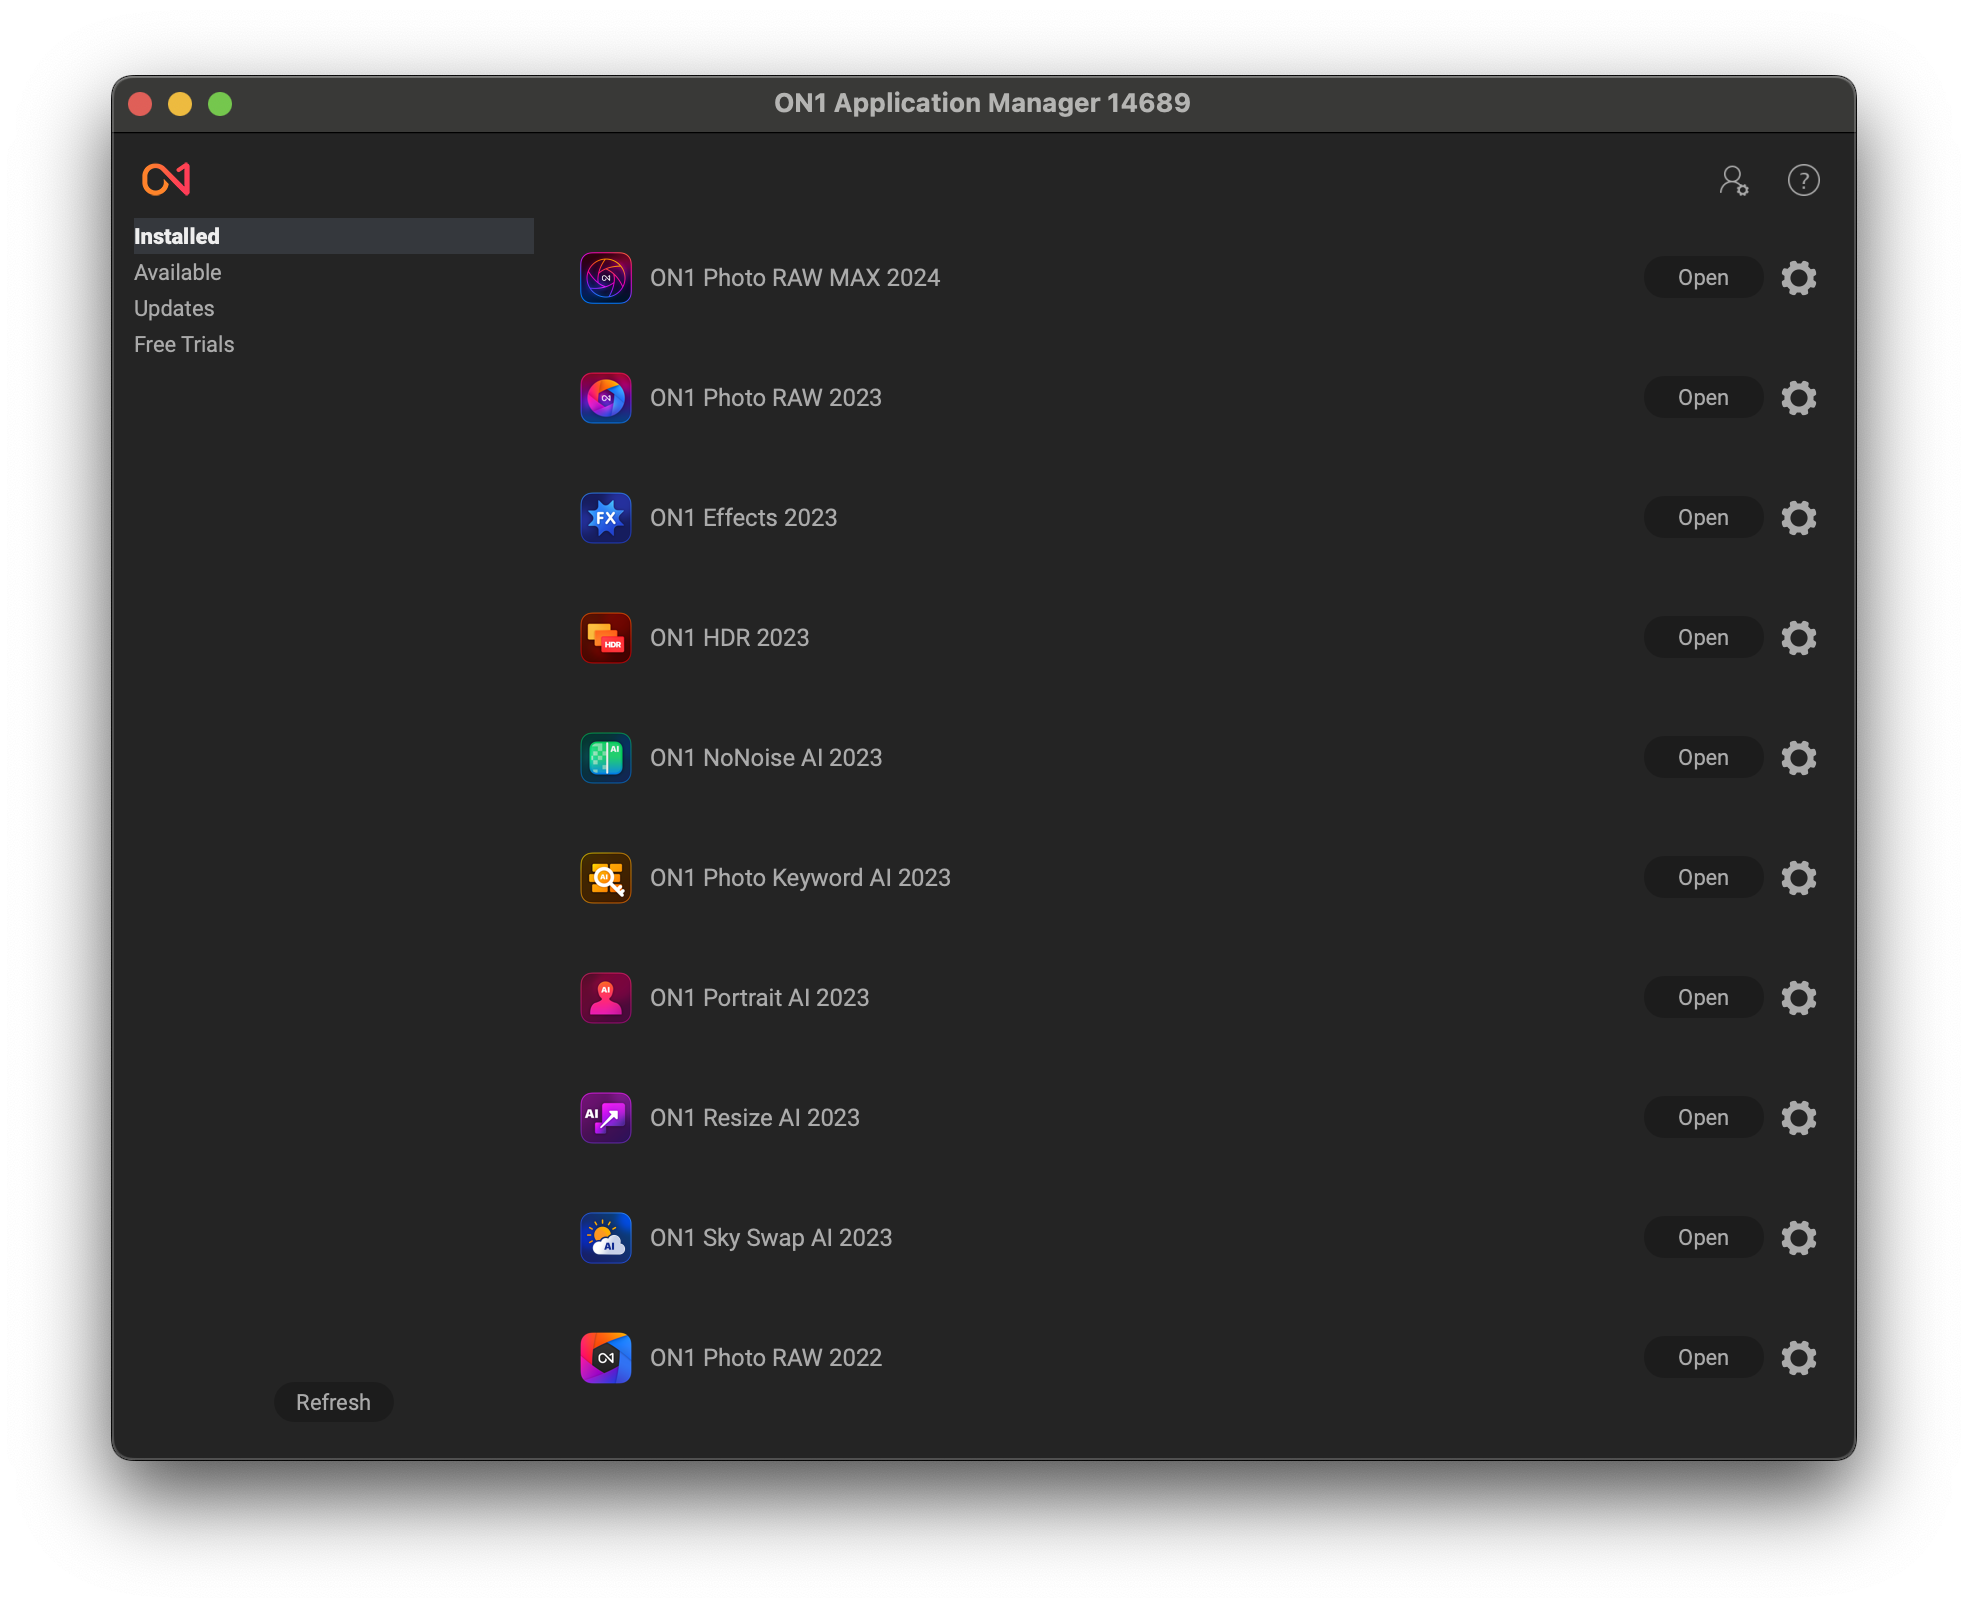Open gear settings for ON1 HDR 2023

pos(1799,638)
